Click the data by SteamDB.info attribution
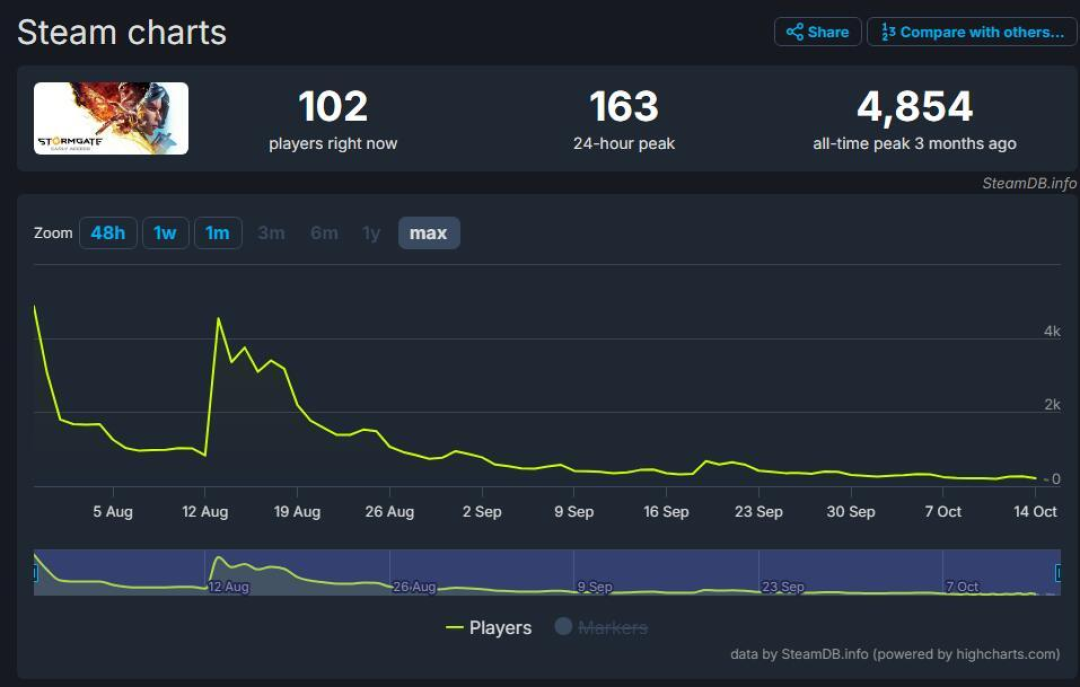 (895, 654)
